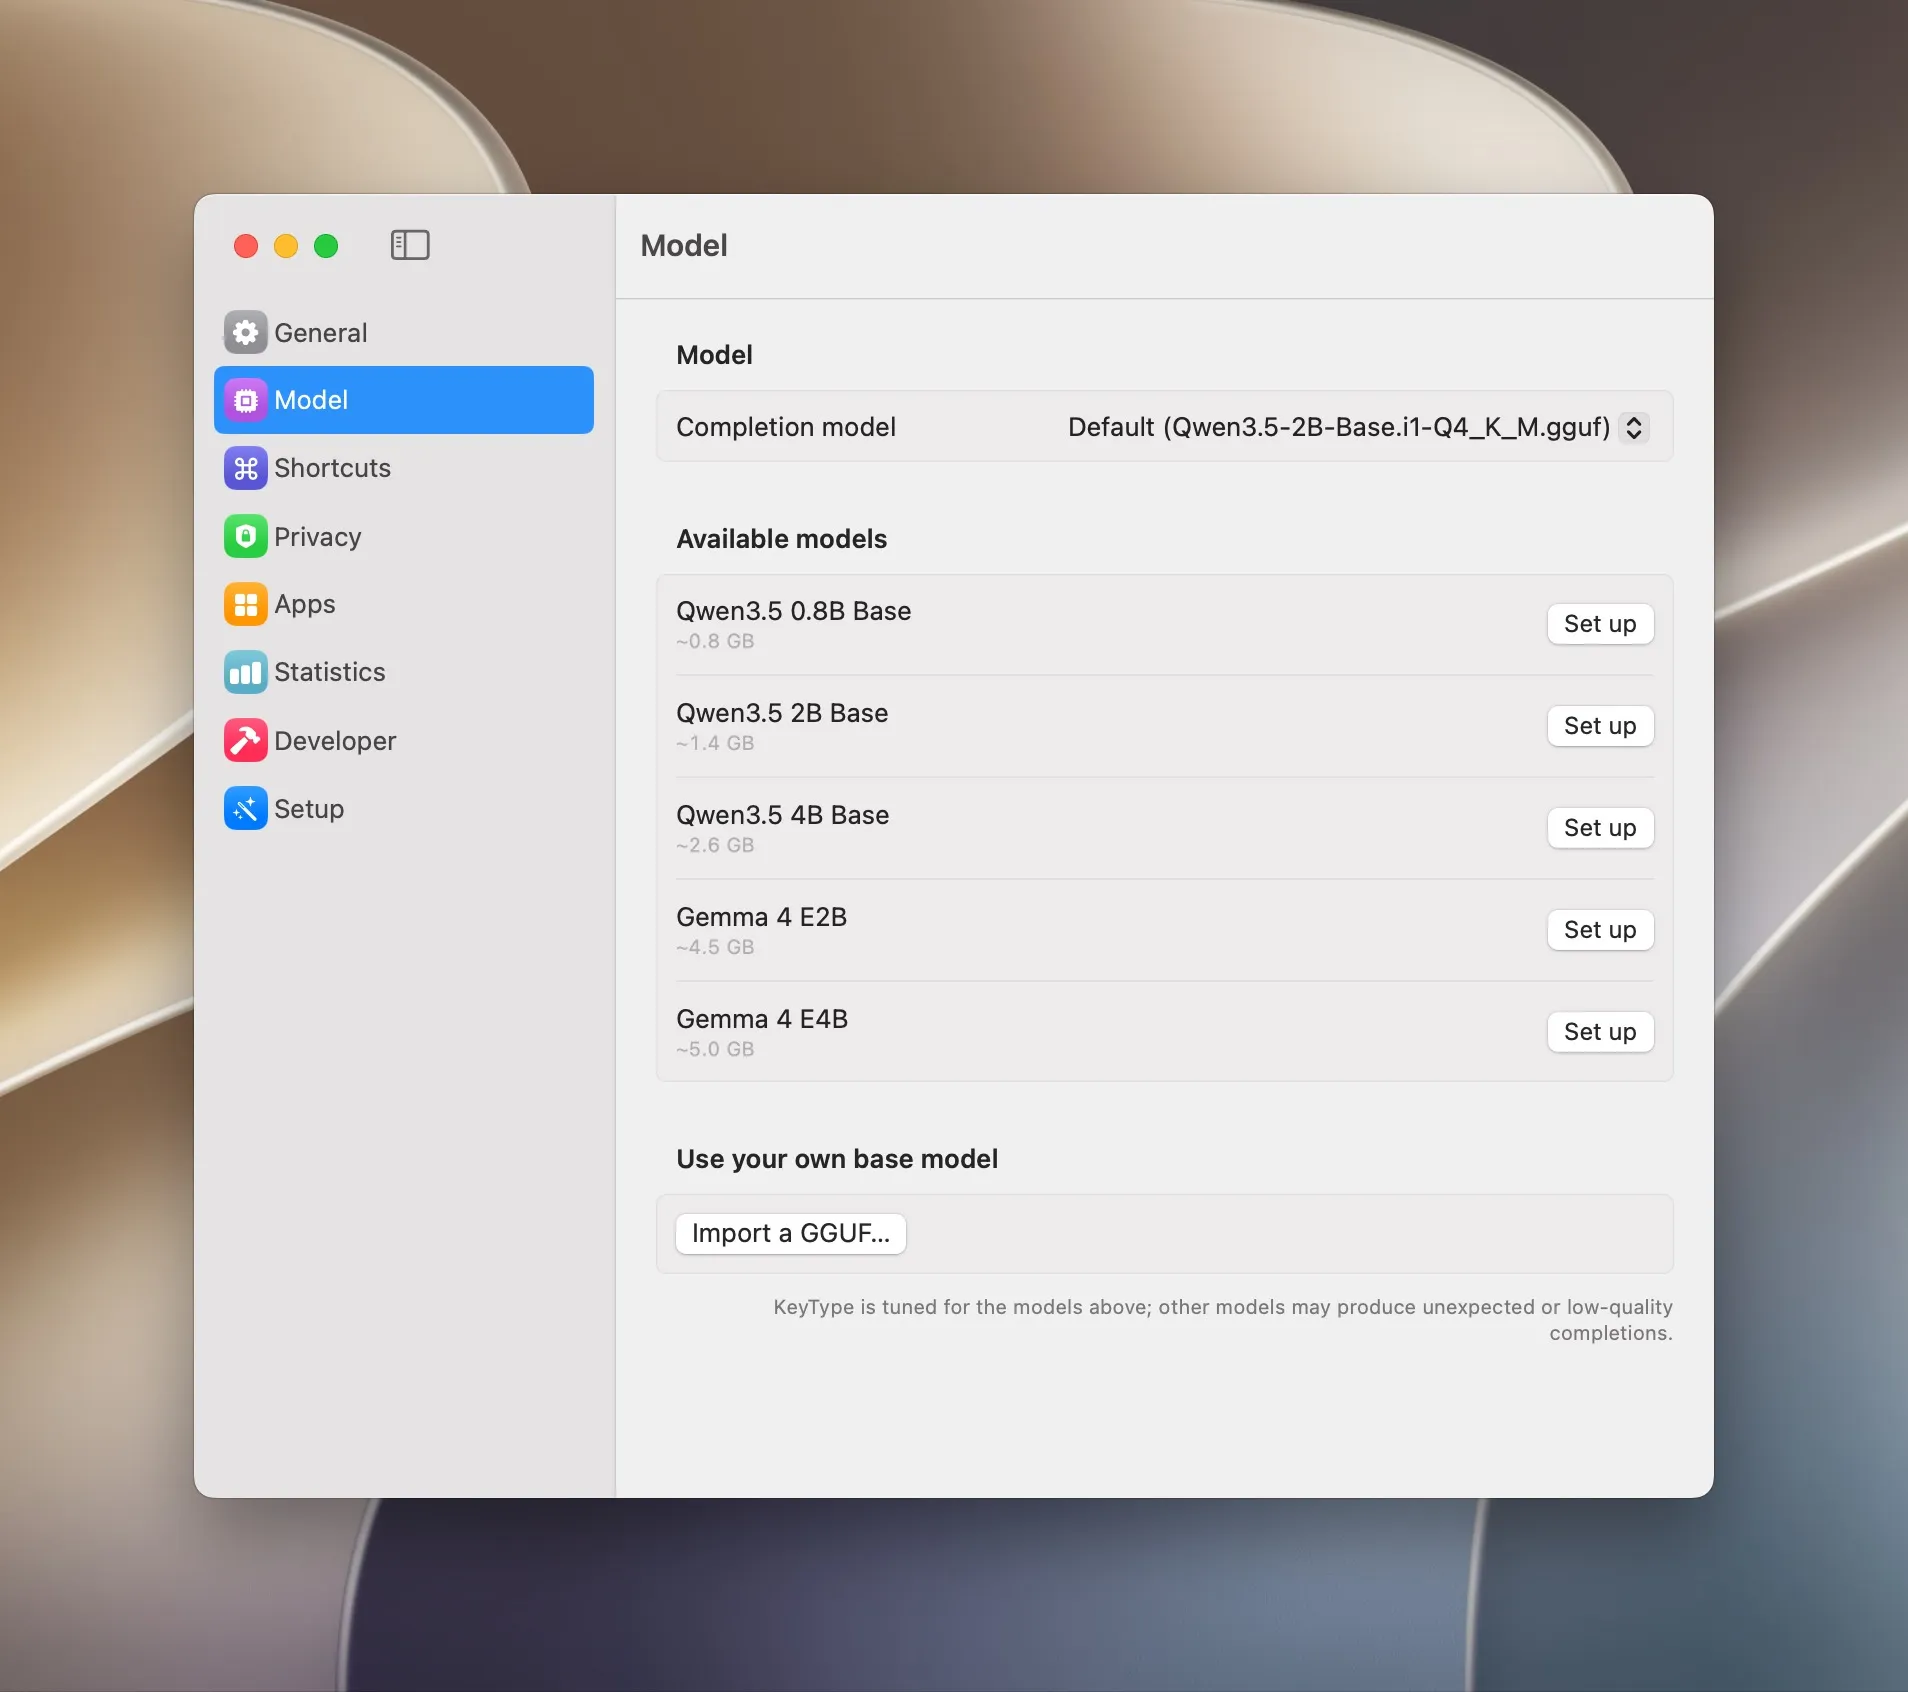Viewport: 1908px width, 1692px height.
Task: Click the Qwen3.5 2B Base name
Action: coord(782,713)
